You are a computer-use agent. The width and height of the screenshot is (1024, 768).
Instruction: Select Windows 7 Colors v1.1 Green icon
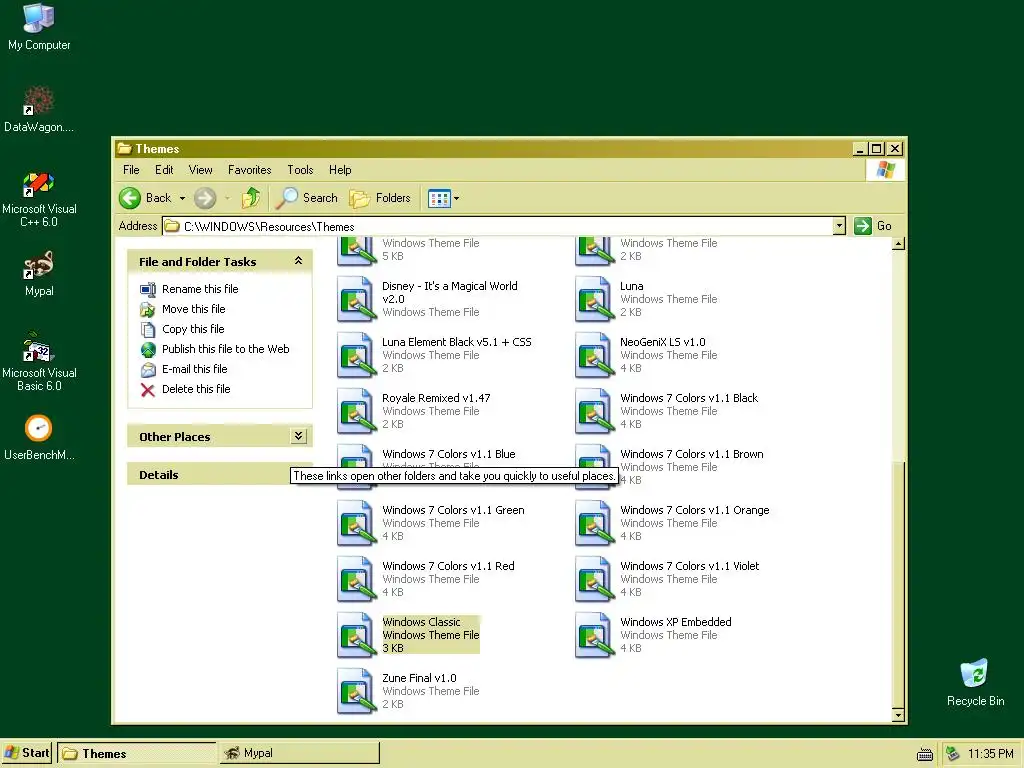357,523
